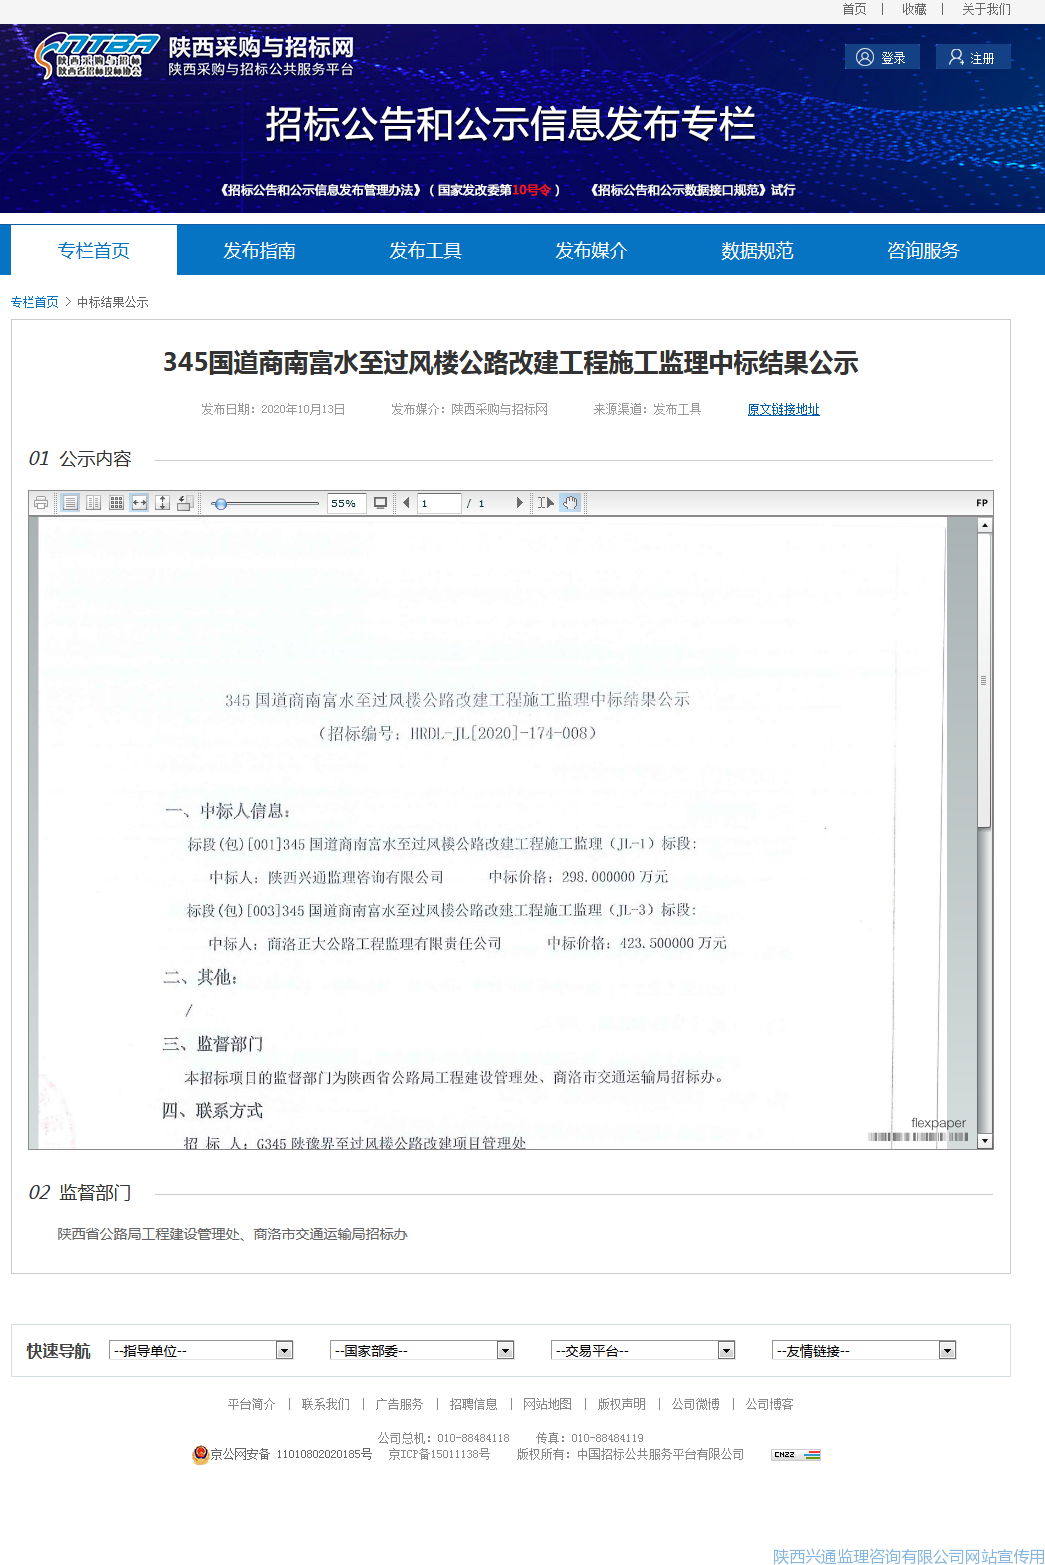This screenshot has width=1045, height=1565.
Task: Show thumbnail grid view
Action: [116, 503]
